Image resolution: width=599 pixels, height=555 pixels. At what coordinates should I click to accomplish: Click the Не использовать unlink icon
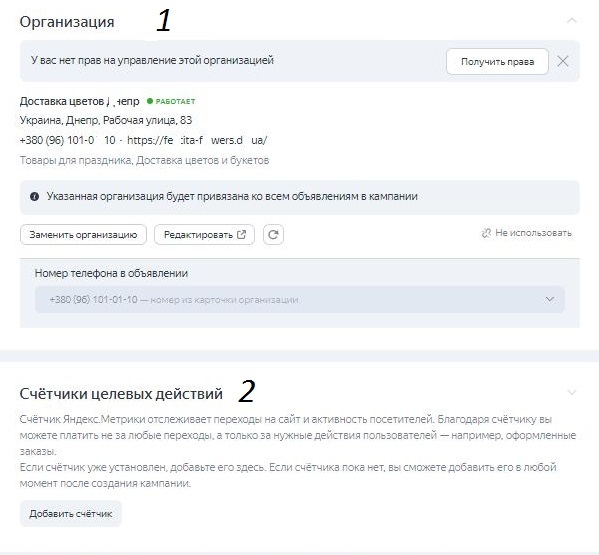pyautogui.click(x=486, y=233)
